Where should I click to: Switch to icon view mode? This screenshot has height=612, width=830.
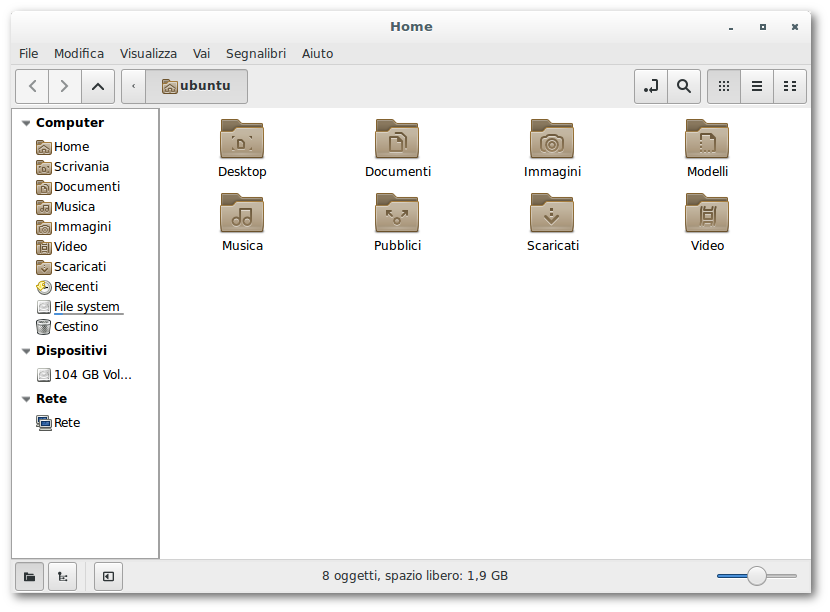click(724, 86)
